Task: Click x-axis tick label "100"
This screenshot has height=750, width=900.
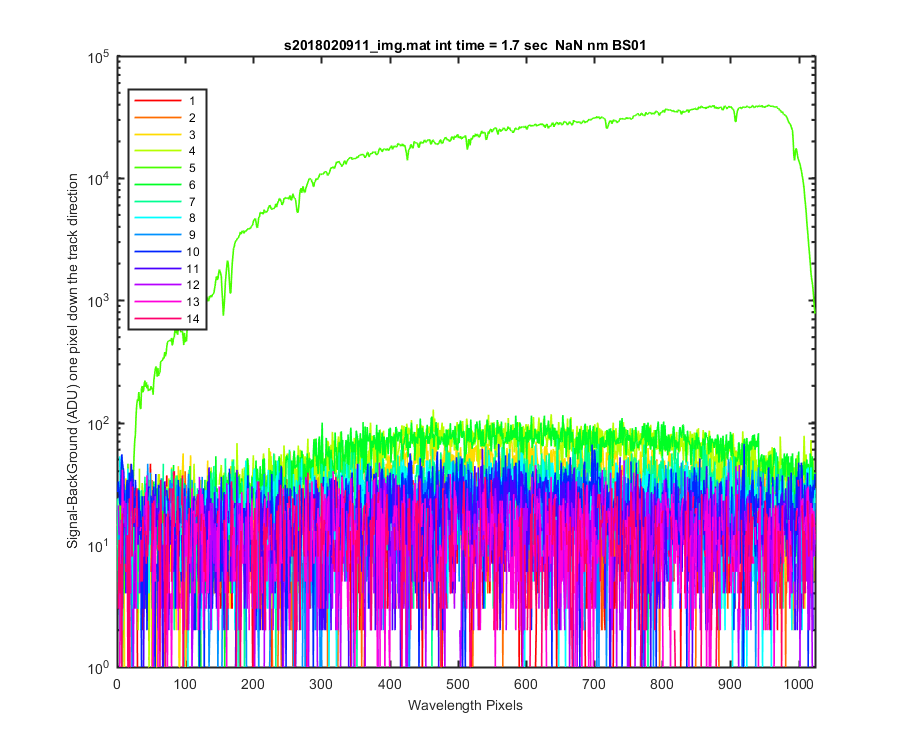Action: pyautogui.click(x=185, y=685)
